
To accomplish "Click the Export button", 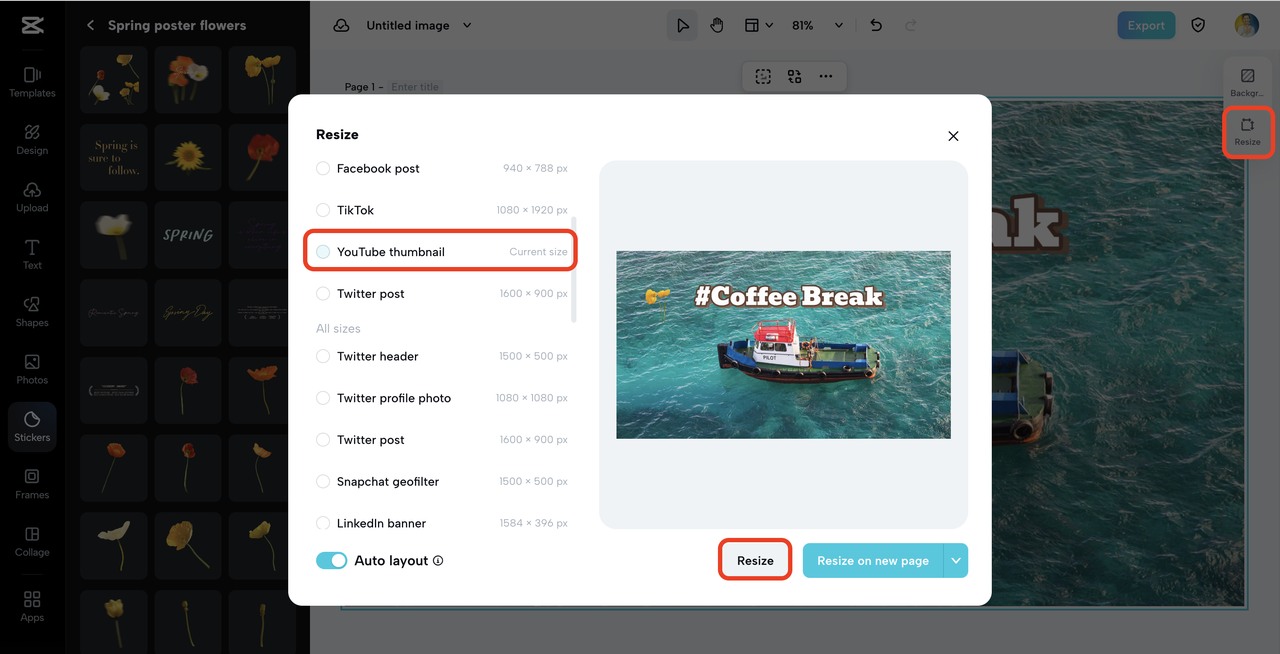I will click(x=1146, y=25).
